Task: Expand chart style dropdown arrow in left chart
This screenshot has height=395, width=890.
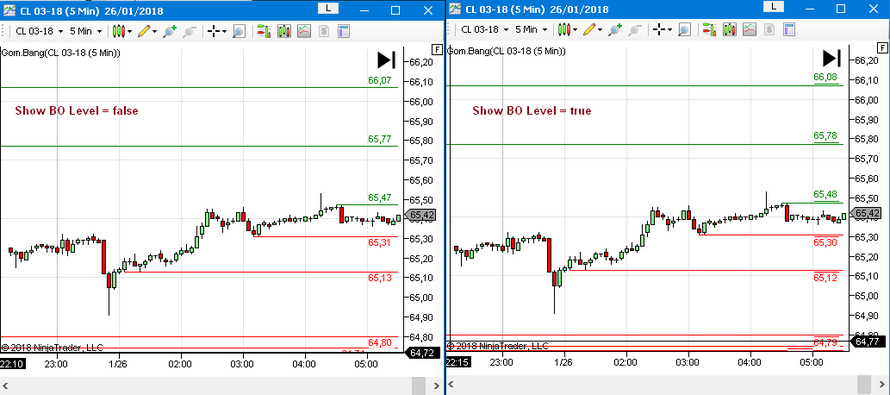Action: [x=130, y=31]
